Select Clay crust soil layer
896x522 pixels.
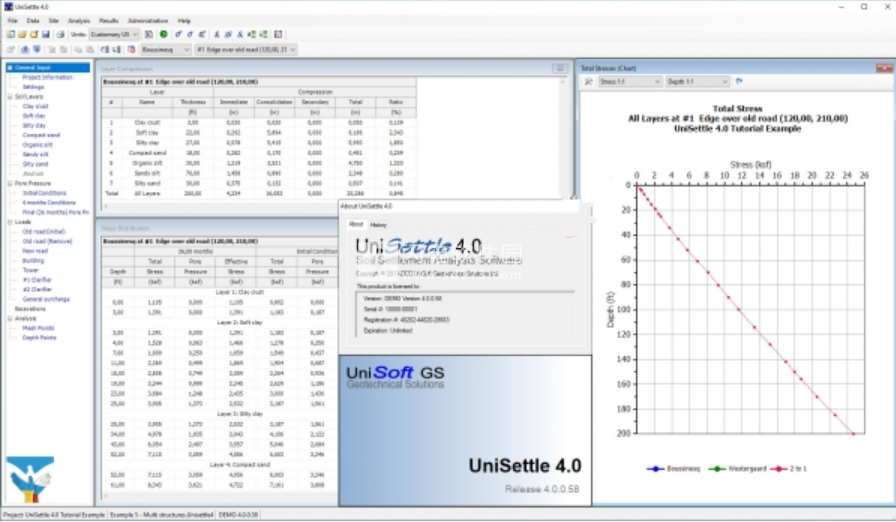pyautogui.click(x=35, y=106)
